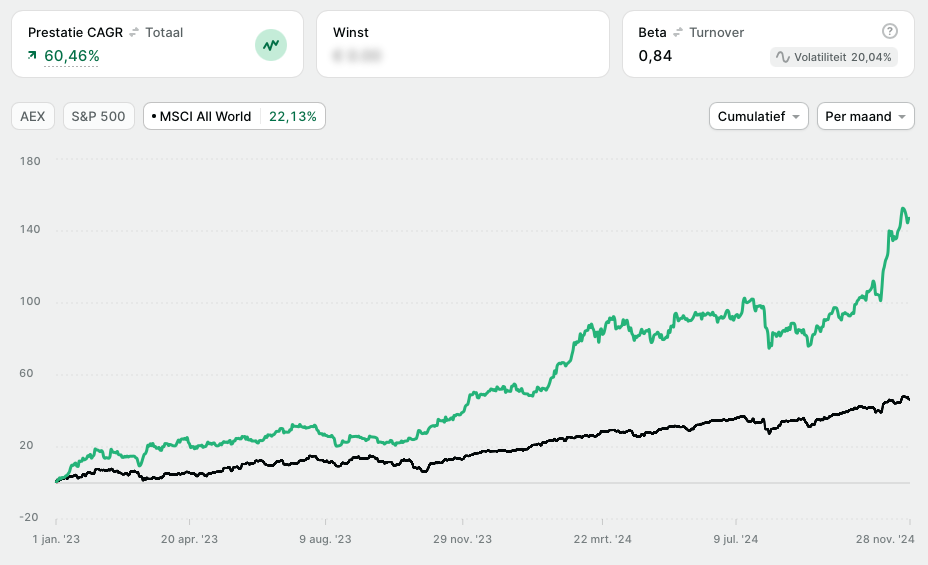Click the 29 nov. '23 axis label

(x=463, y=539)
